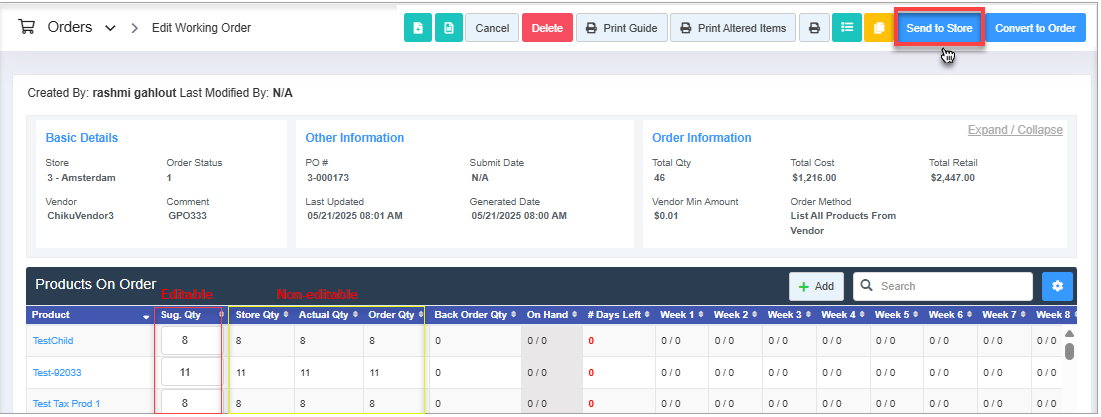1101x417 pixels.
Task: Delete the working order
Action: [x=548, y=28]
